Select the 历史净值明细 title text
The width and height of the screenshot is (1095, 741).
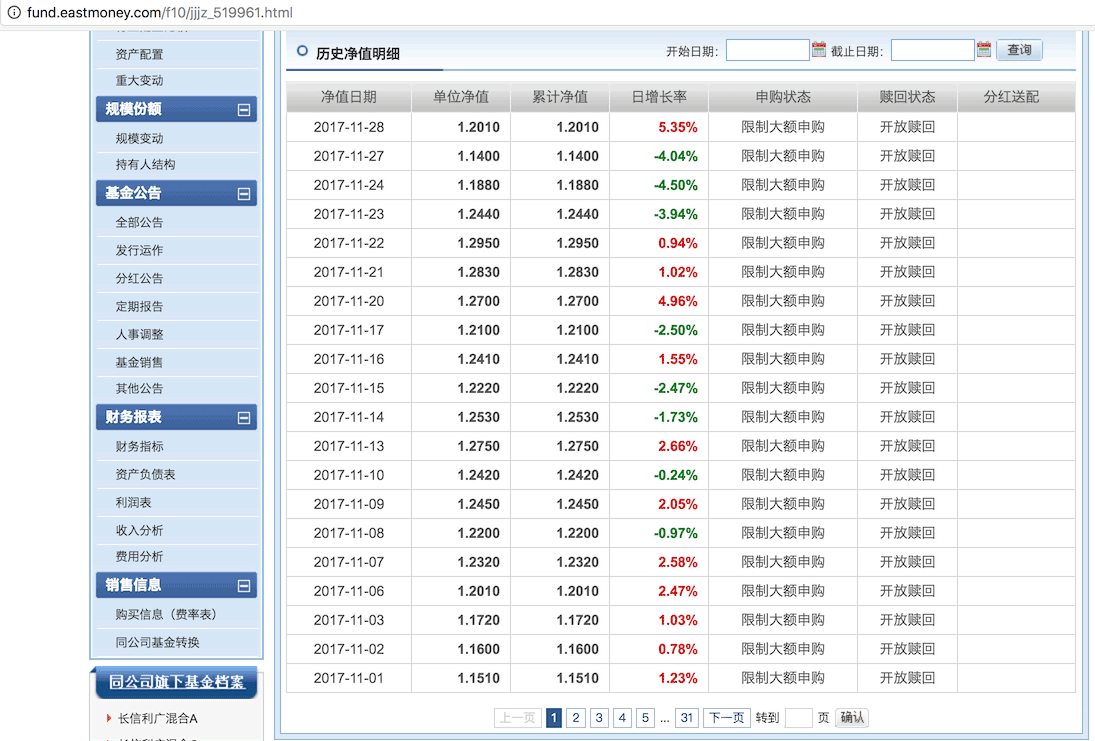pyautogui.click(x=358, y=54)
